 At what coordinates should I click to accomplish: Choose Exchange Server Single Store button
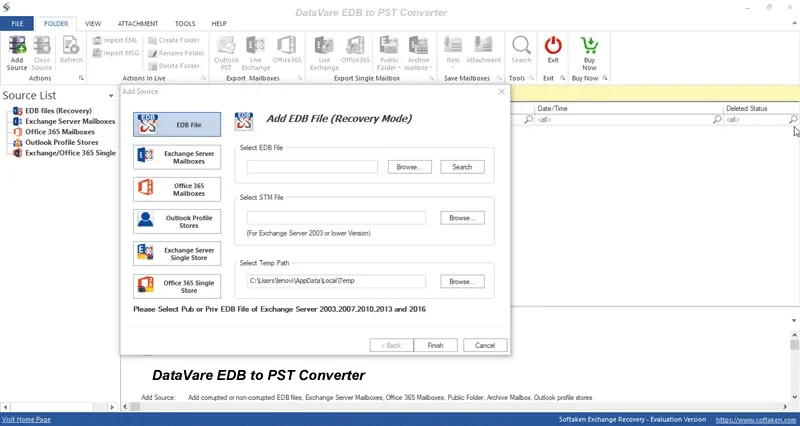177,254
